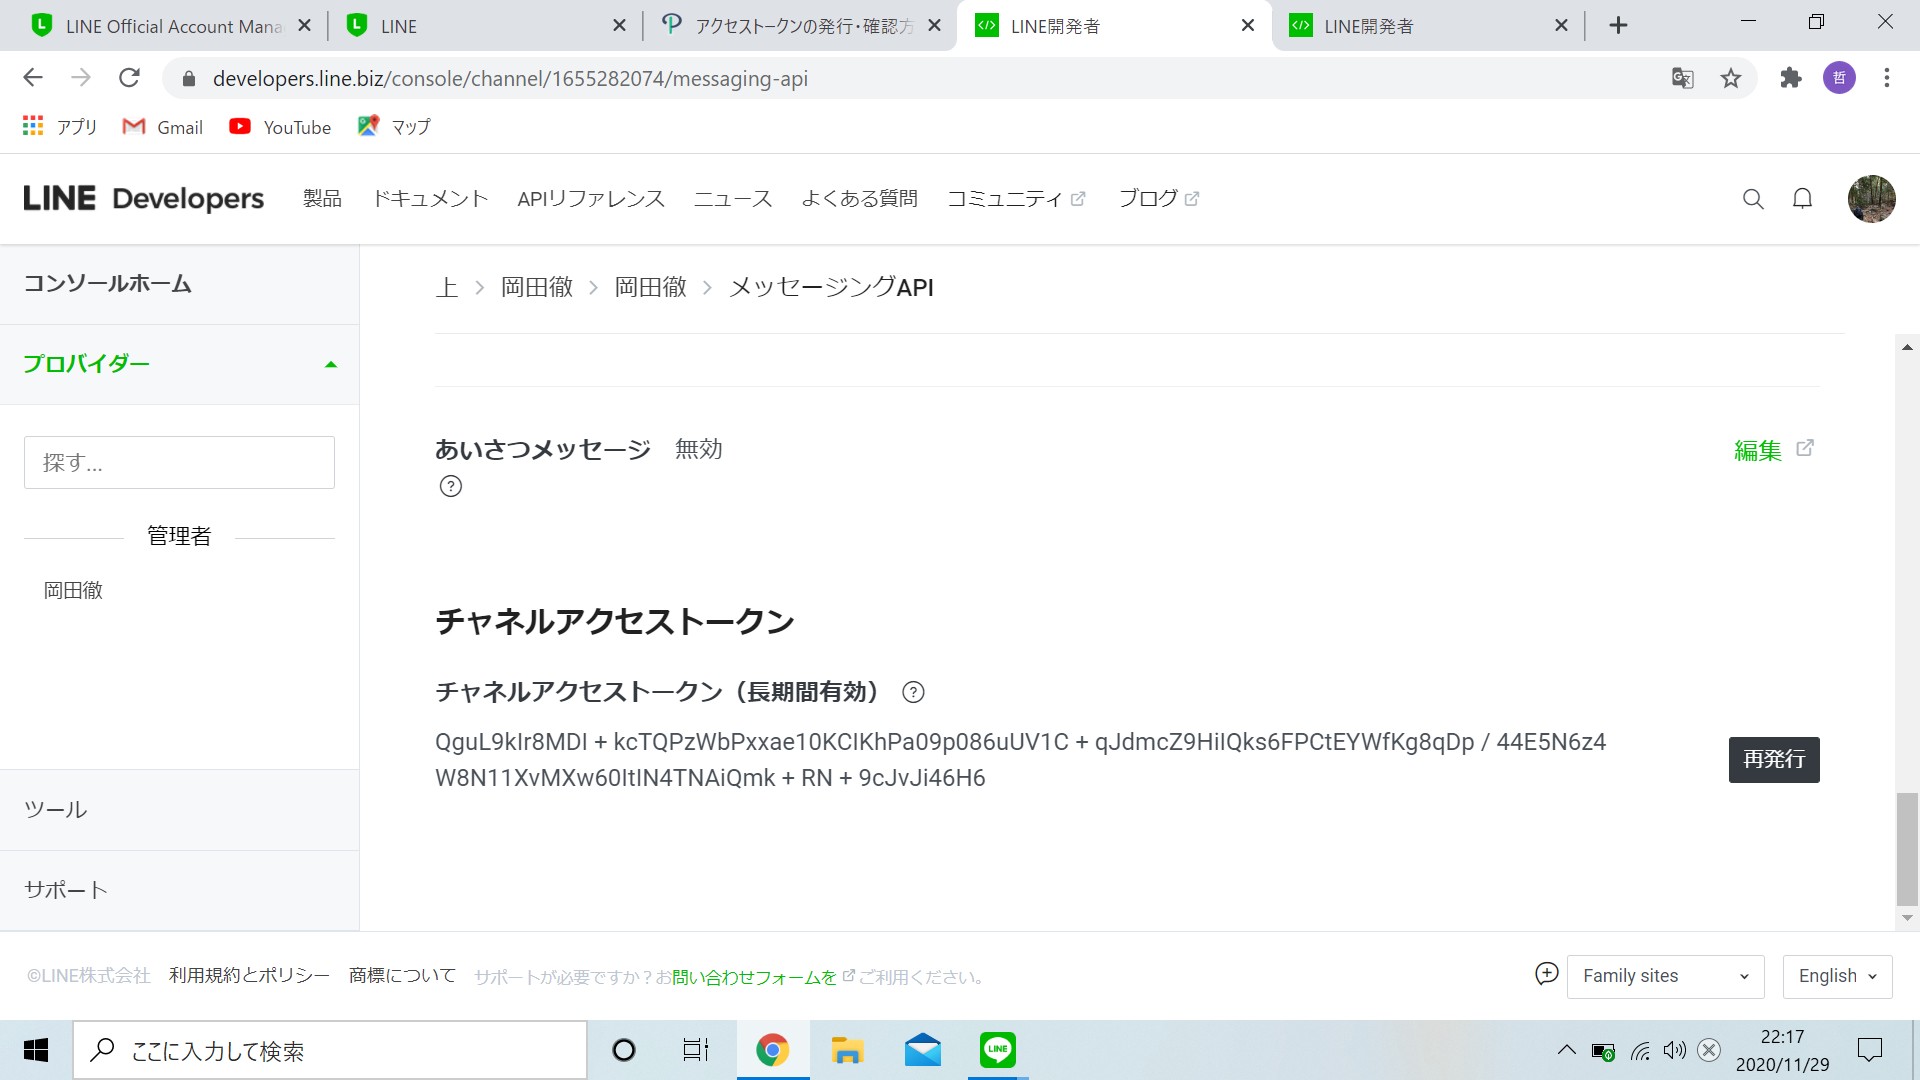The width and height of the screenshot is (1920, 1080).
Task: Click 編集 link for greeting message
Action: click(1773, 450)
